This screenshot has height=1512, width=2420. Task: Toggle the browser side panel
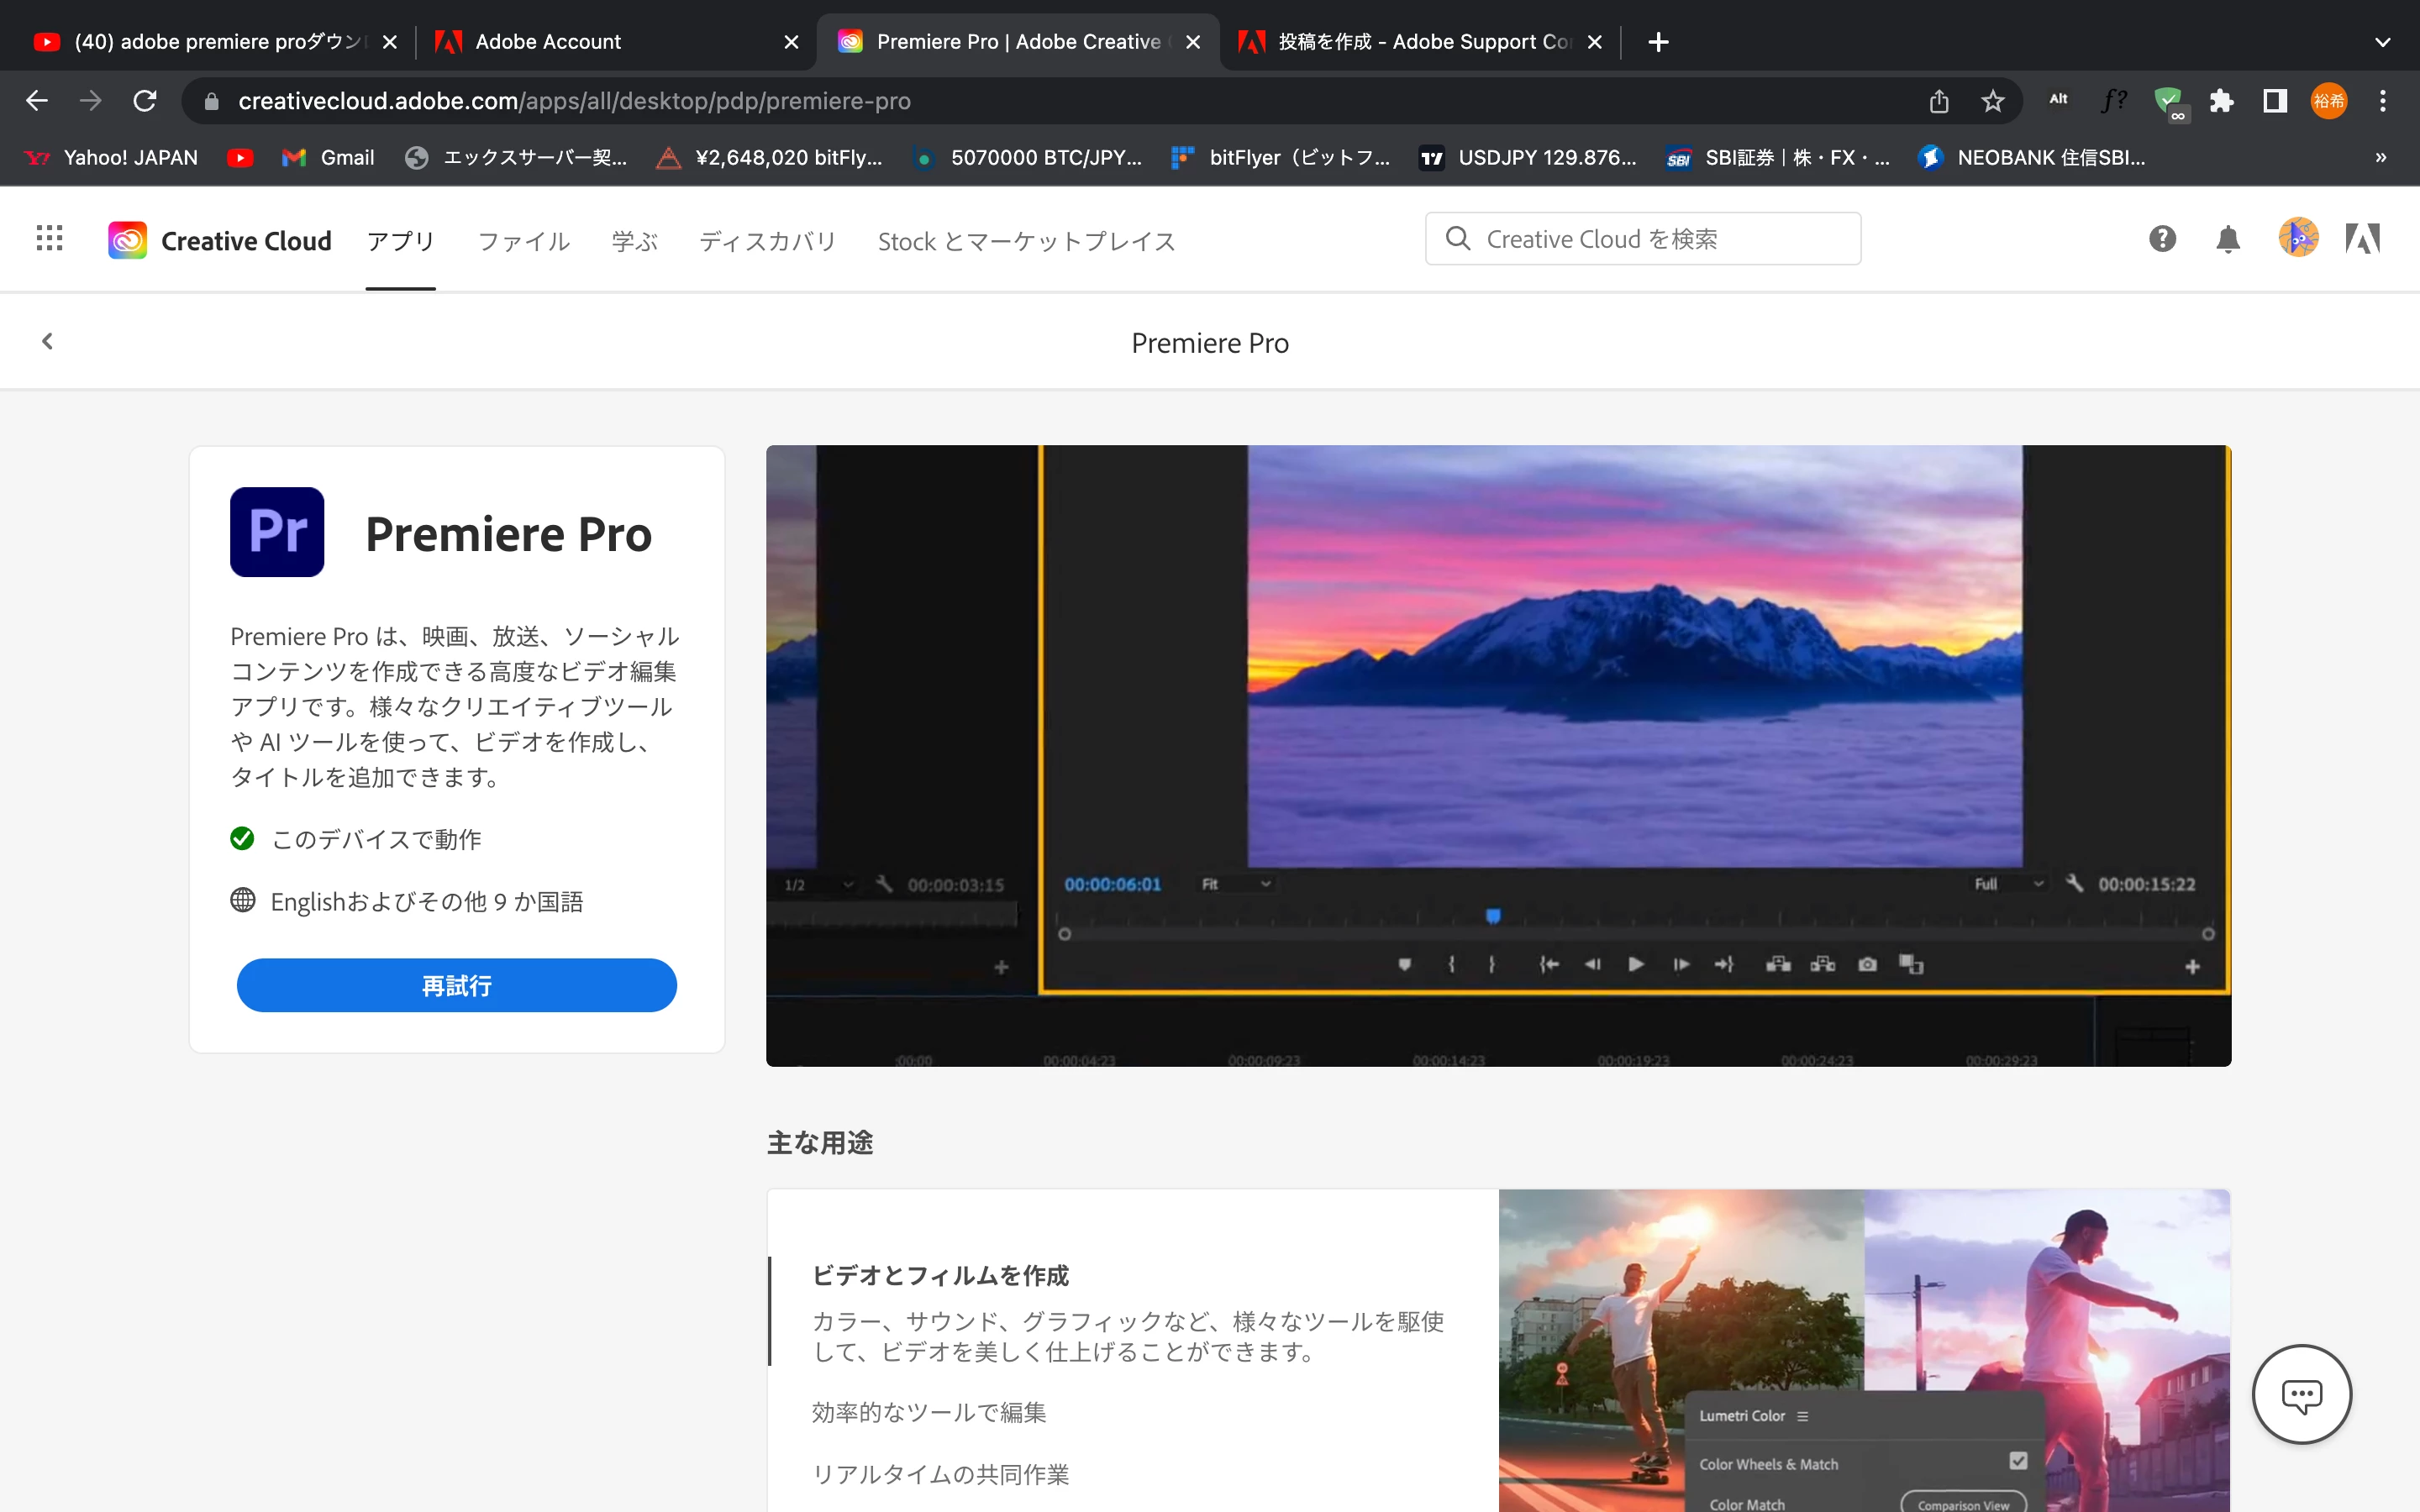tap(2275, 101)
